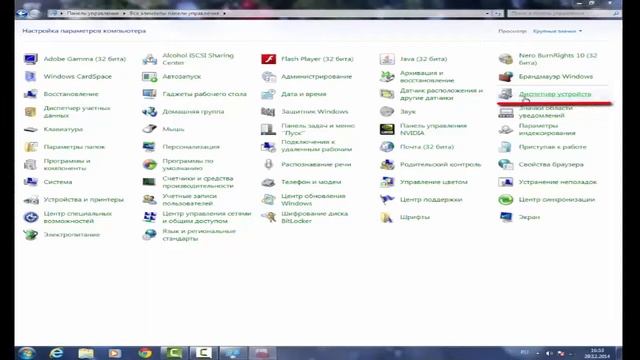Launch Internet Explorer from the taskbar
The height and width of the screenshot is (360, 640).
tap(56, 353)
